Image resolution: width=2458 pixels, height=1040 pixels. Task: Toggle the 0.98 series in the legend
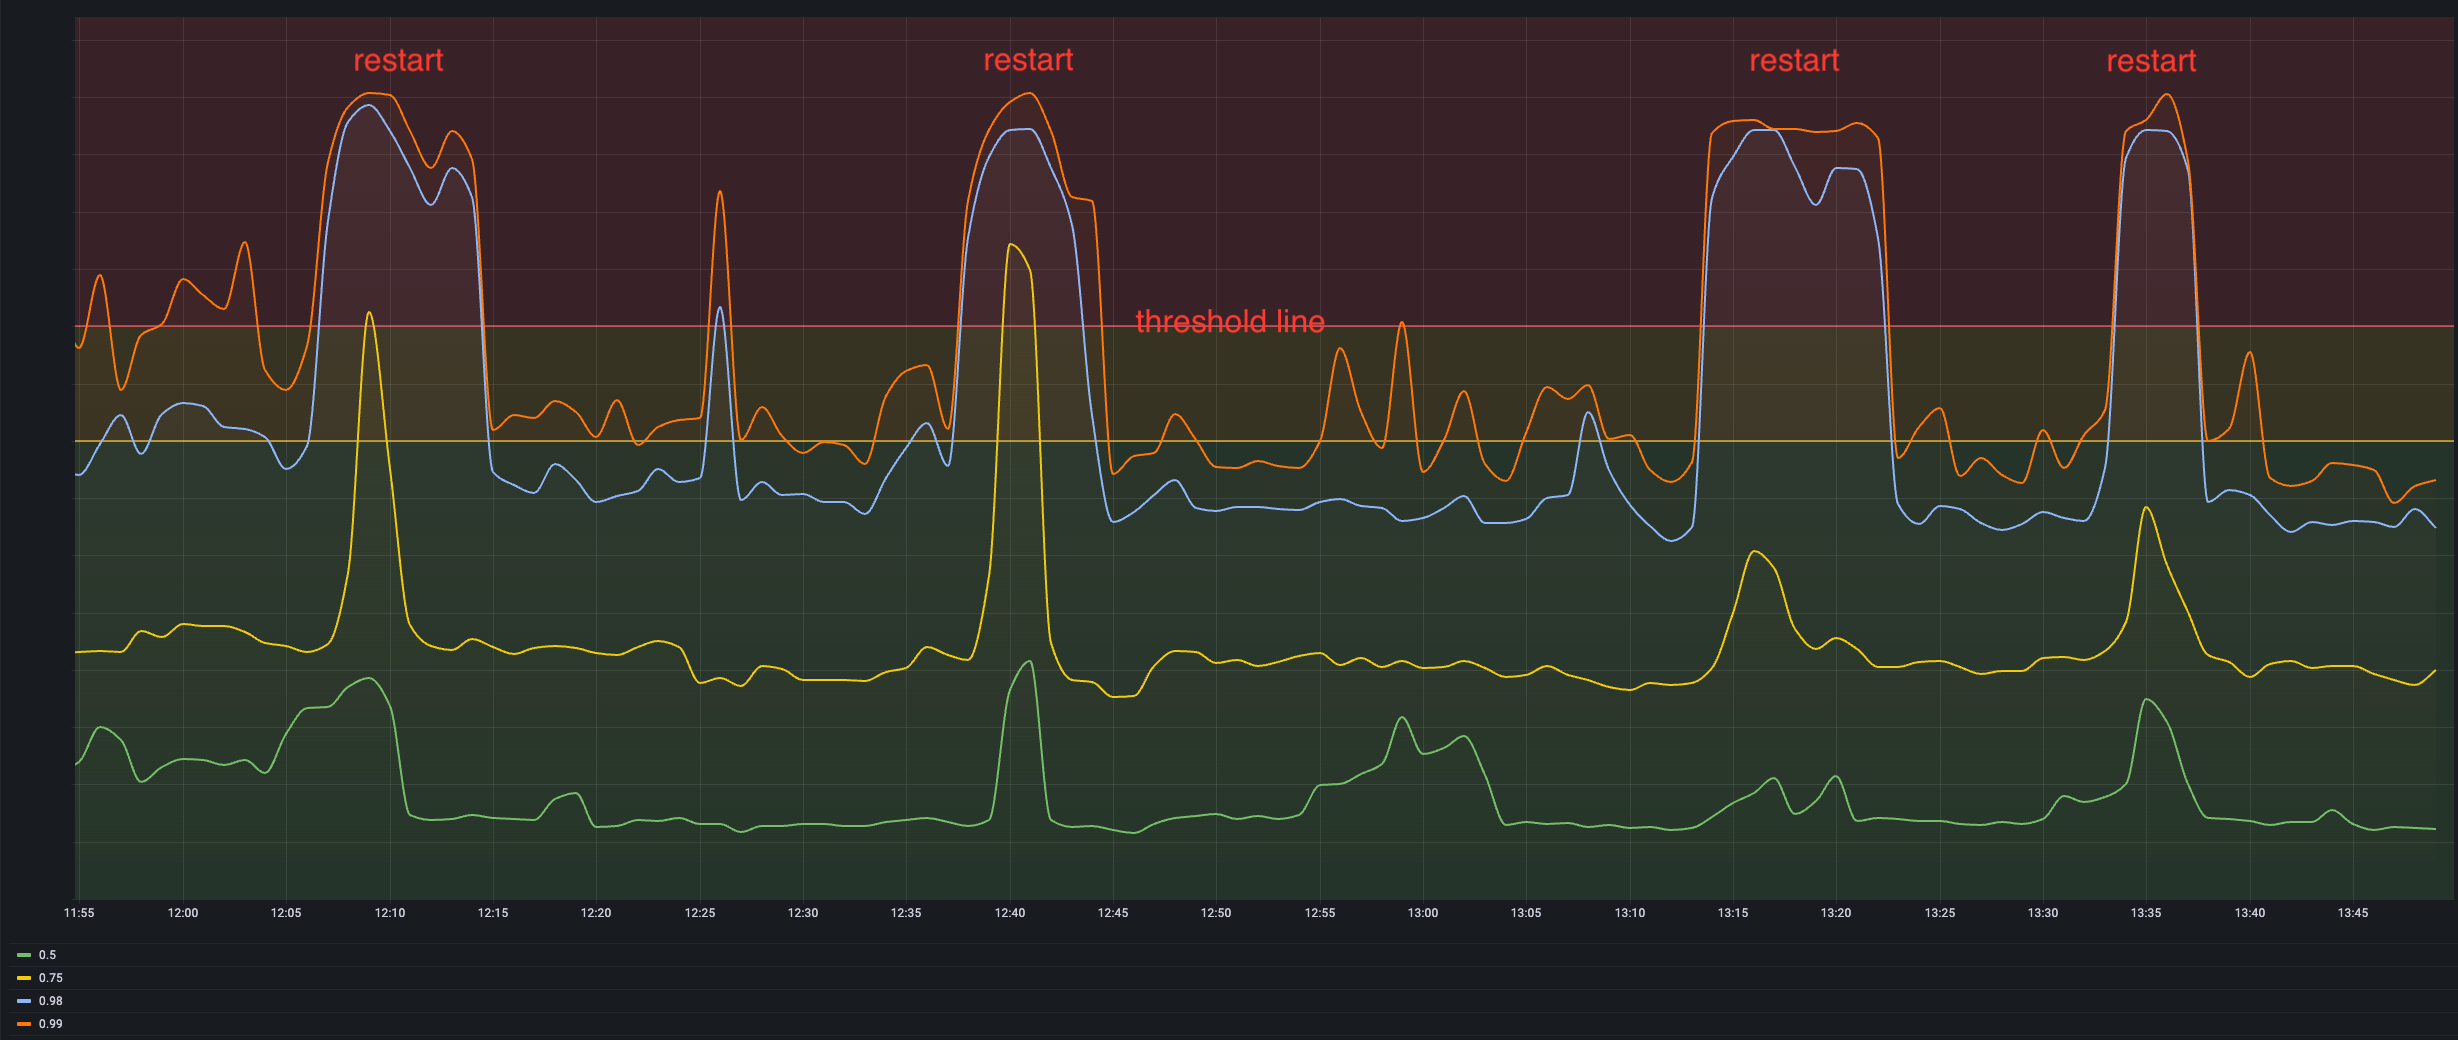[x=50, y=1001]
